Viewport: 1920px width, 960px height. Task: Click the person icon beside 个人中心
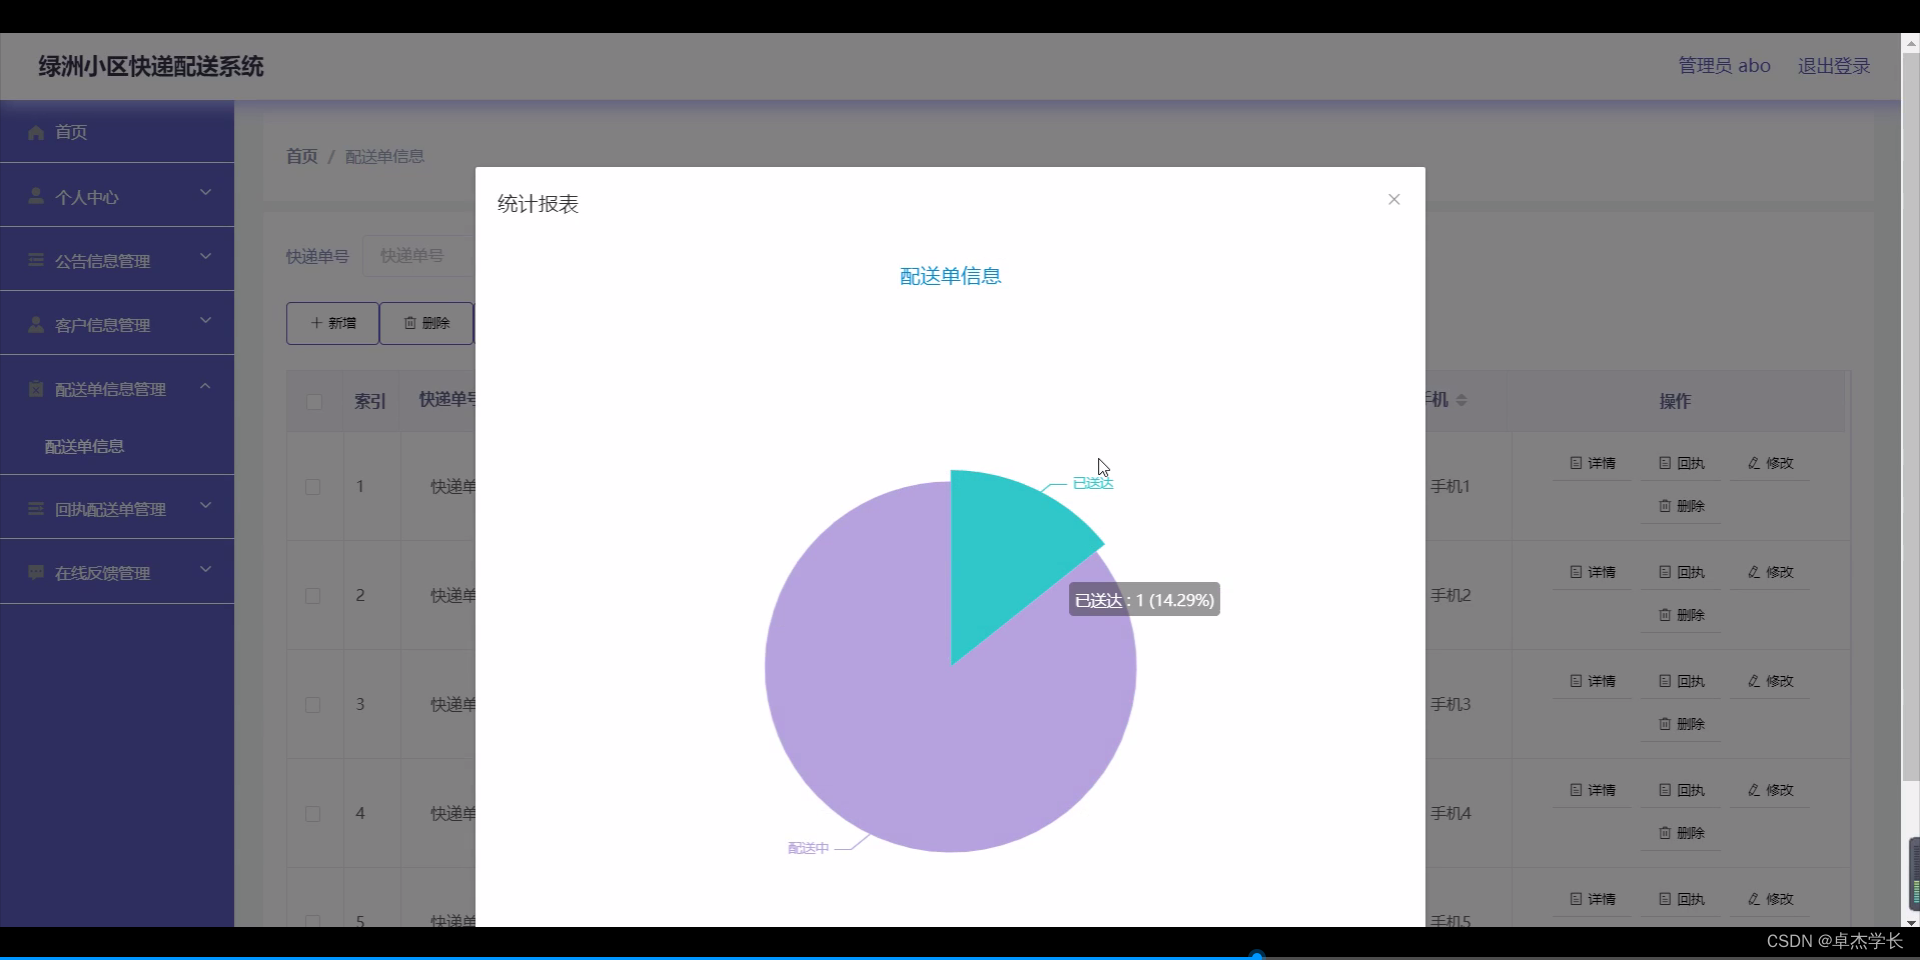[35, 196]
